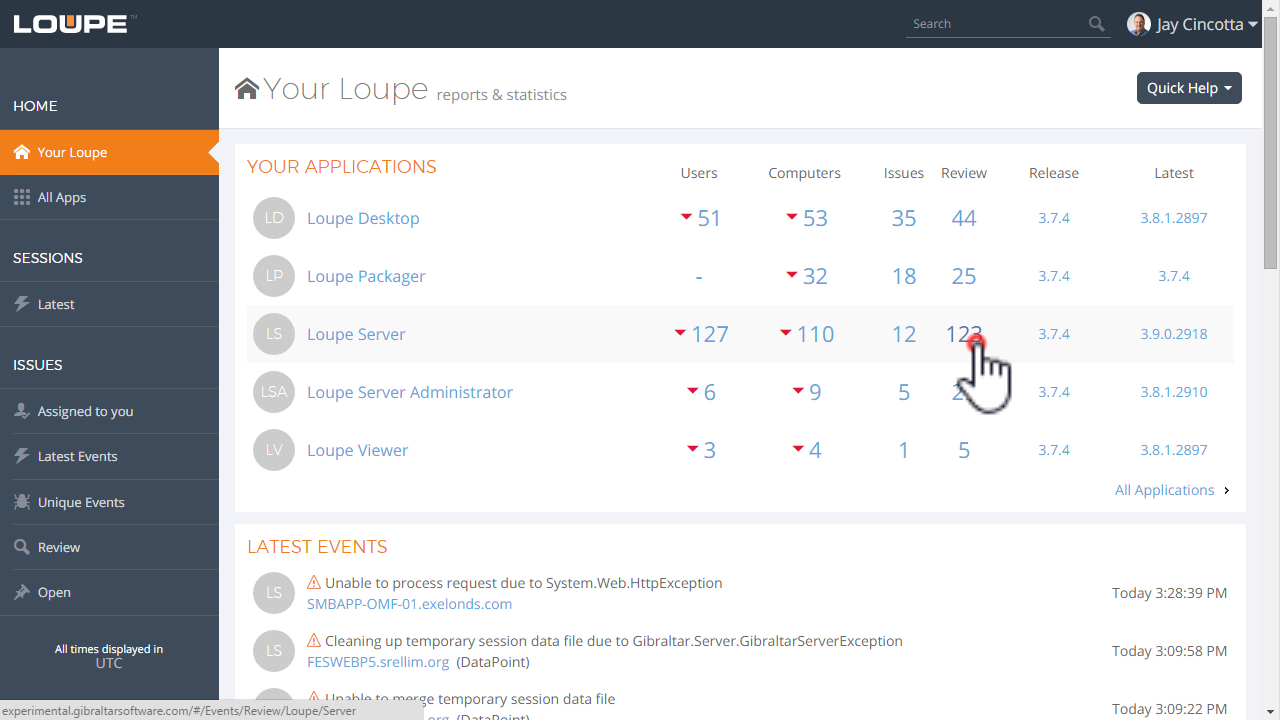The width and height of the screenshot is (1280, 720).
Task: Open the Loupe Desktop application link
Action: [363, 218]
